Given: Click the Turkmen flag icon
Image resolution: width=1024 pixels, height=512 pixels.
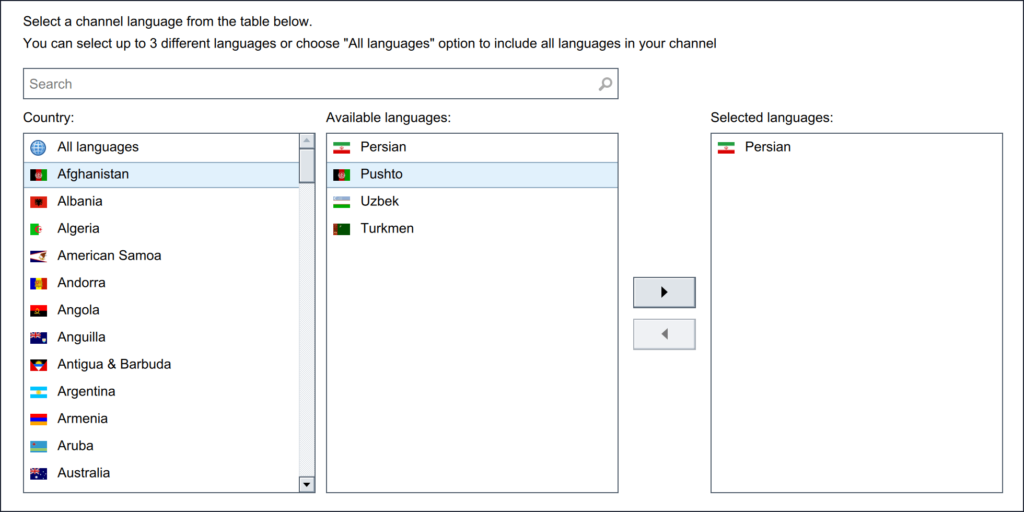Looking at the screenshot, I should pos(342,228).
